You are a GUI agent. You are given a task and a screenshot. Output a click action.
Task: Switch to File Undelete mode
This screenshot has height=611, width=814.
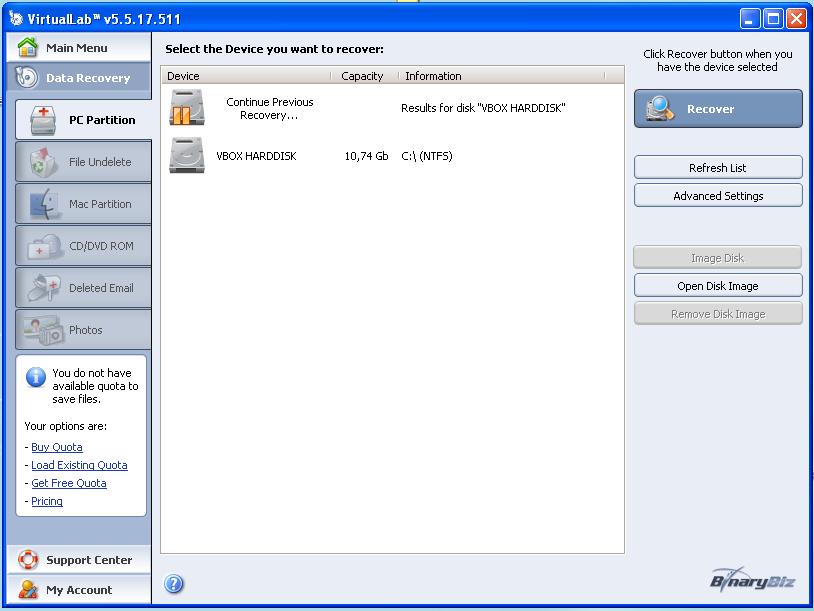coord(83,161)
